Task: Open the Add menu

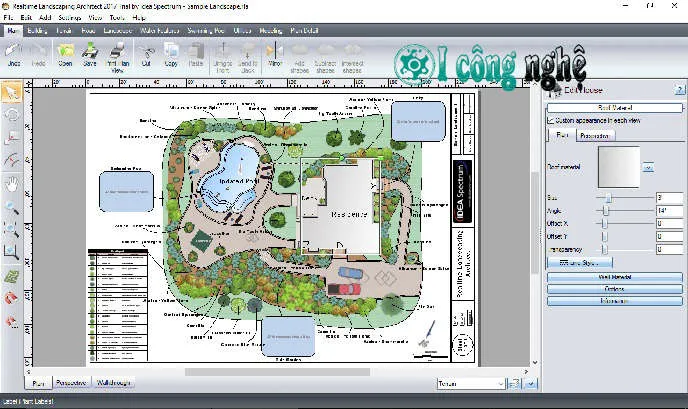Action: [45, 18]
